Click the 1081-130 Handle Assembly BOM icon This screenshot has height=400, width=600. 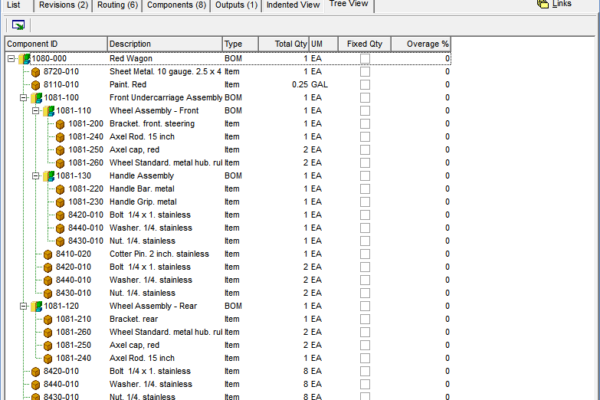(49, 176)
